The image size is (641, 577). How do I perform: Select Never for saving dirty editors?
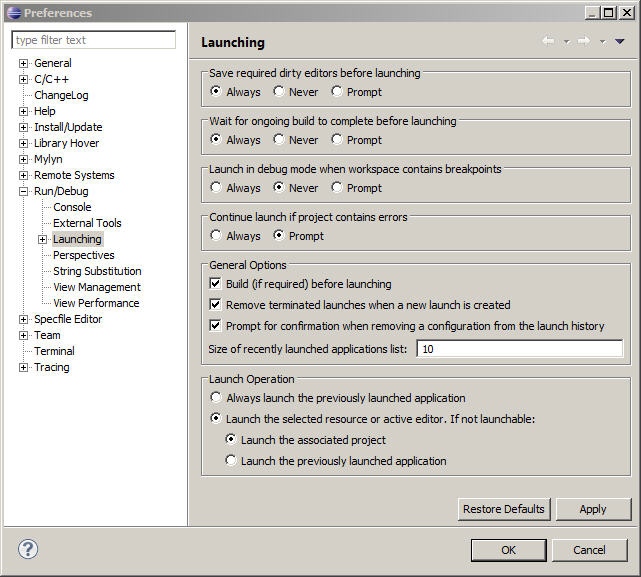point(279,92)
